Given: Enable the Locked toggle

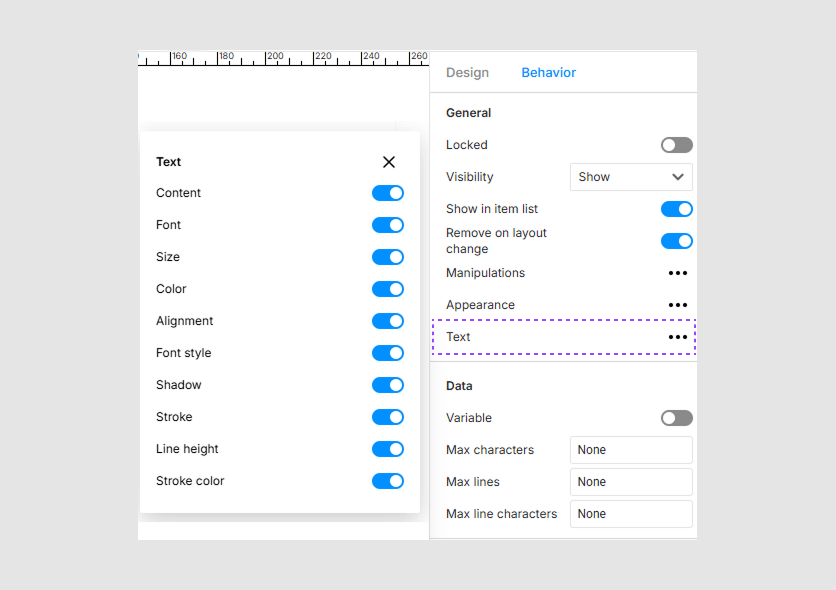Looking at the screenshot, I should [676, 144].
